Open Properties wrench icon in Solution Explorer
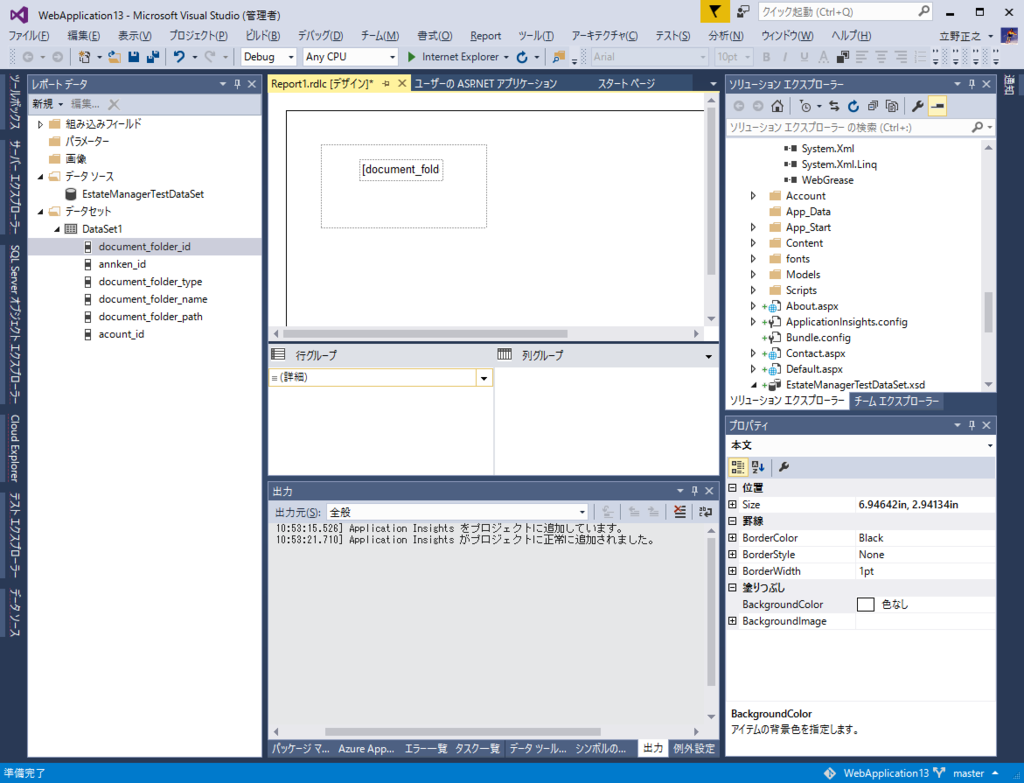1024x783 pixels. 918,106
